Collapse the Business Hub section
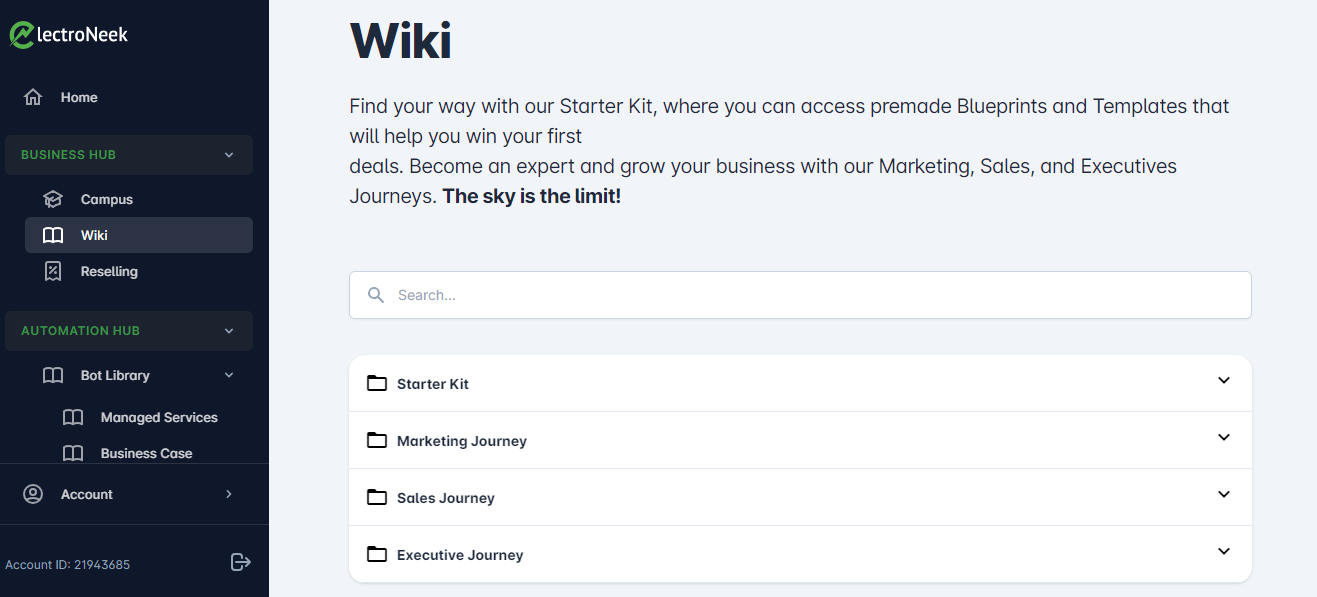The width and height of the screenshot is (1317, 597). pyautogui.click(x=229, y=155)
